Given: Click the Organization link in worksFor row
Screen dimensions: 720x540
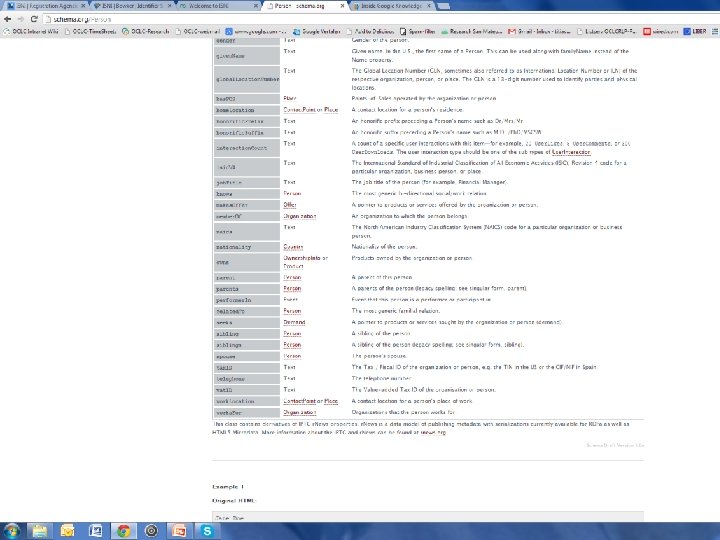Looking at the screenshot, I should (299, 412).
